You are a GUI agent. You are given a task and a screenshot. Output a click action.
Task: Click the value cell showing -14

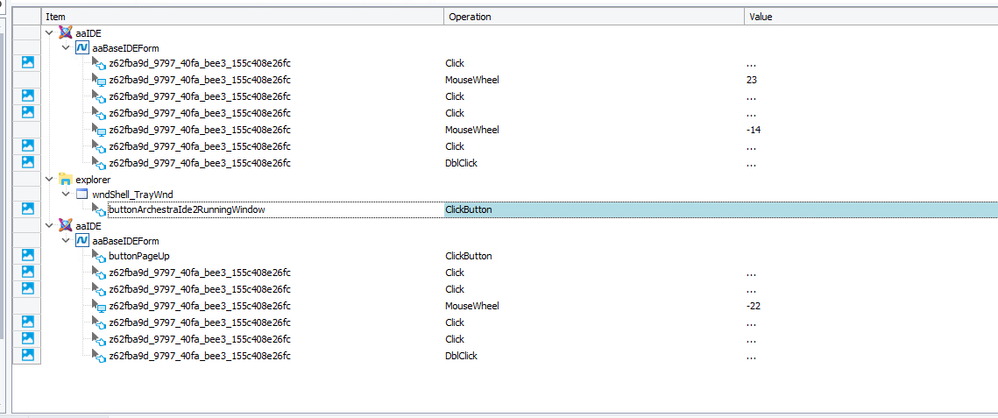tap(754, 129)
